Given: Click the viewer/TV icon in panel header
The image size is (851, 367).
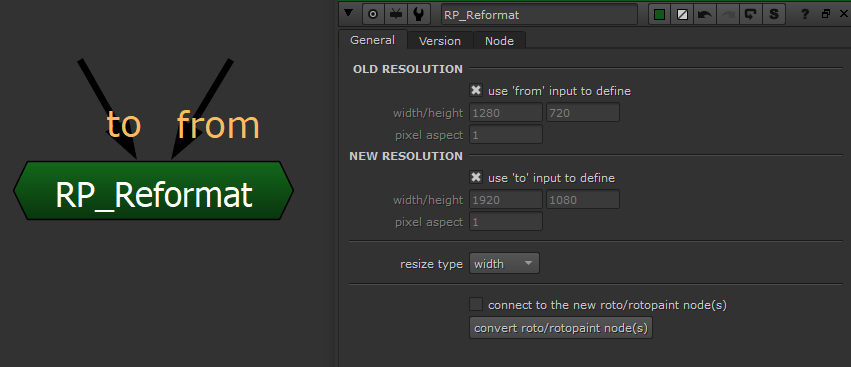Looking at the screenshot, I should coord(396,15).
